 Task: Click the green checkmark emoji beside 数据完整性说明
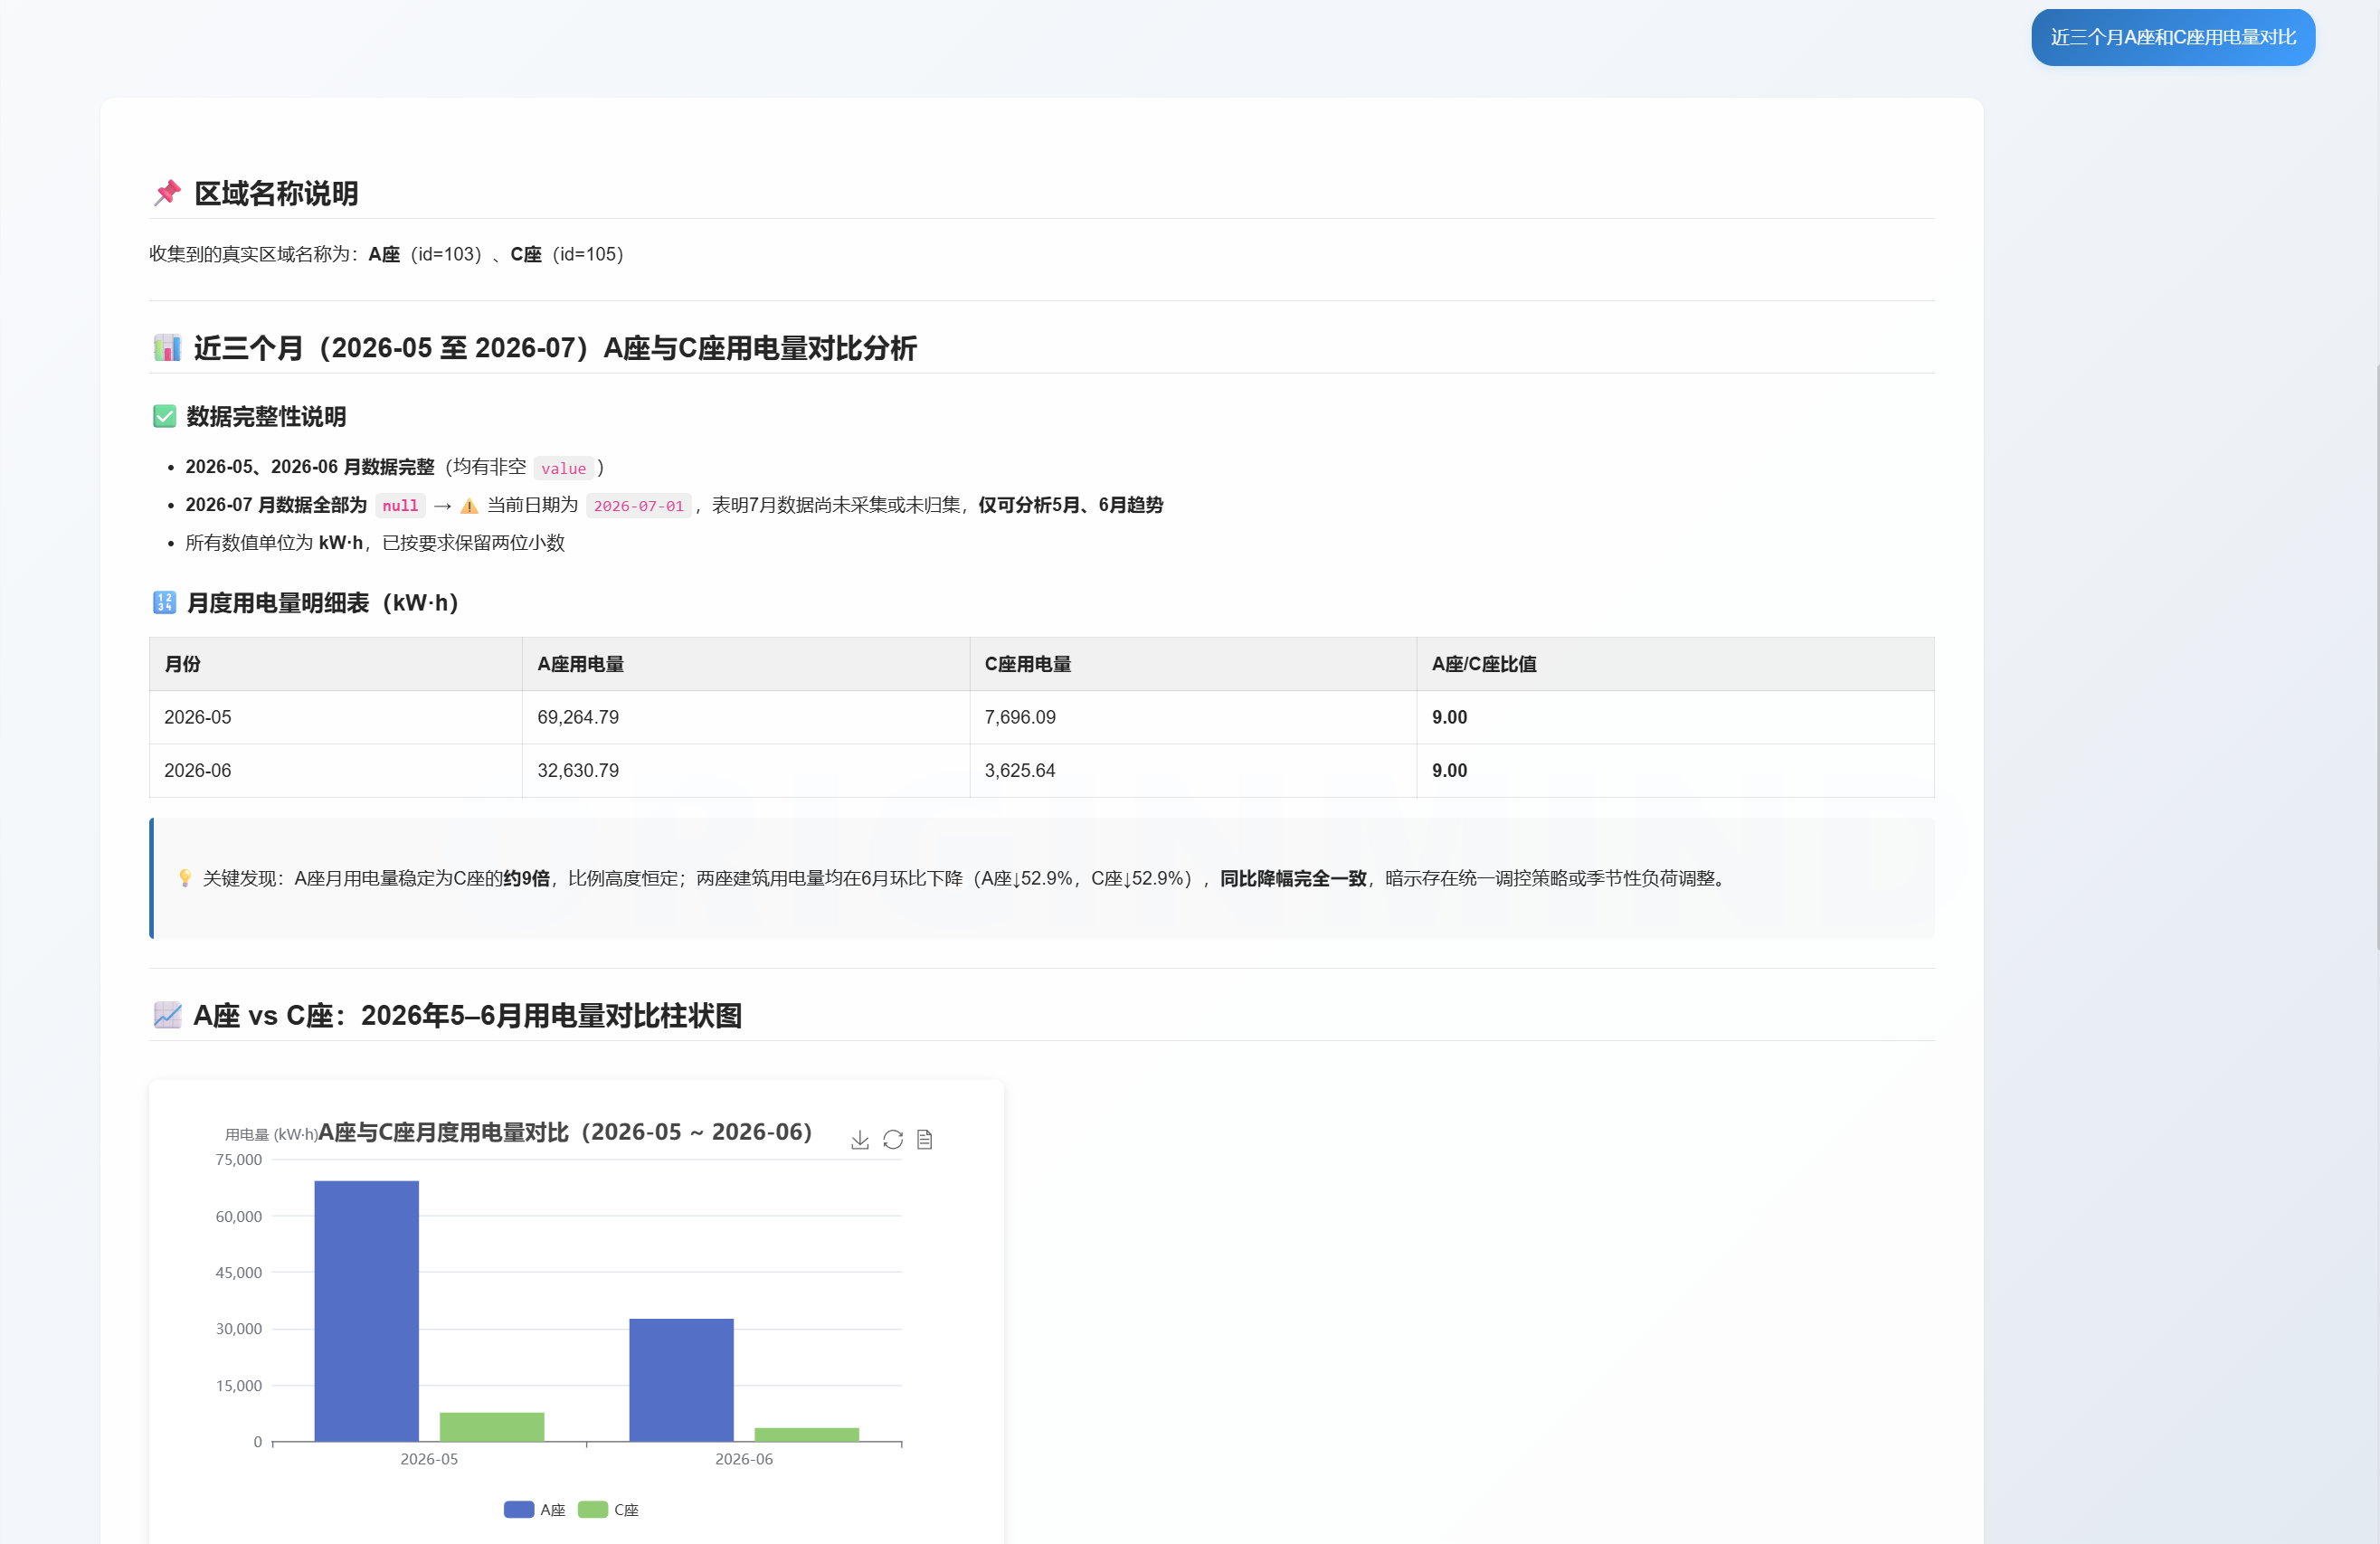(x=164, y=417)
